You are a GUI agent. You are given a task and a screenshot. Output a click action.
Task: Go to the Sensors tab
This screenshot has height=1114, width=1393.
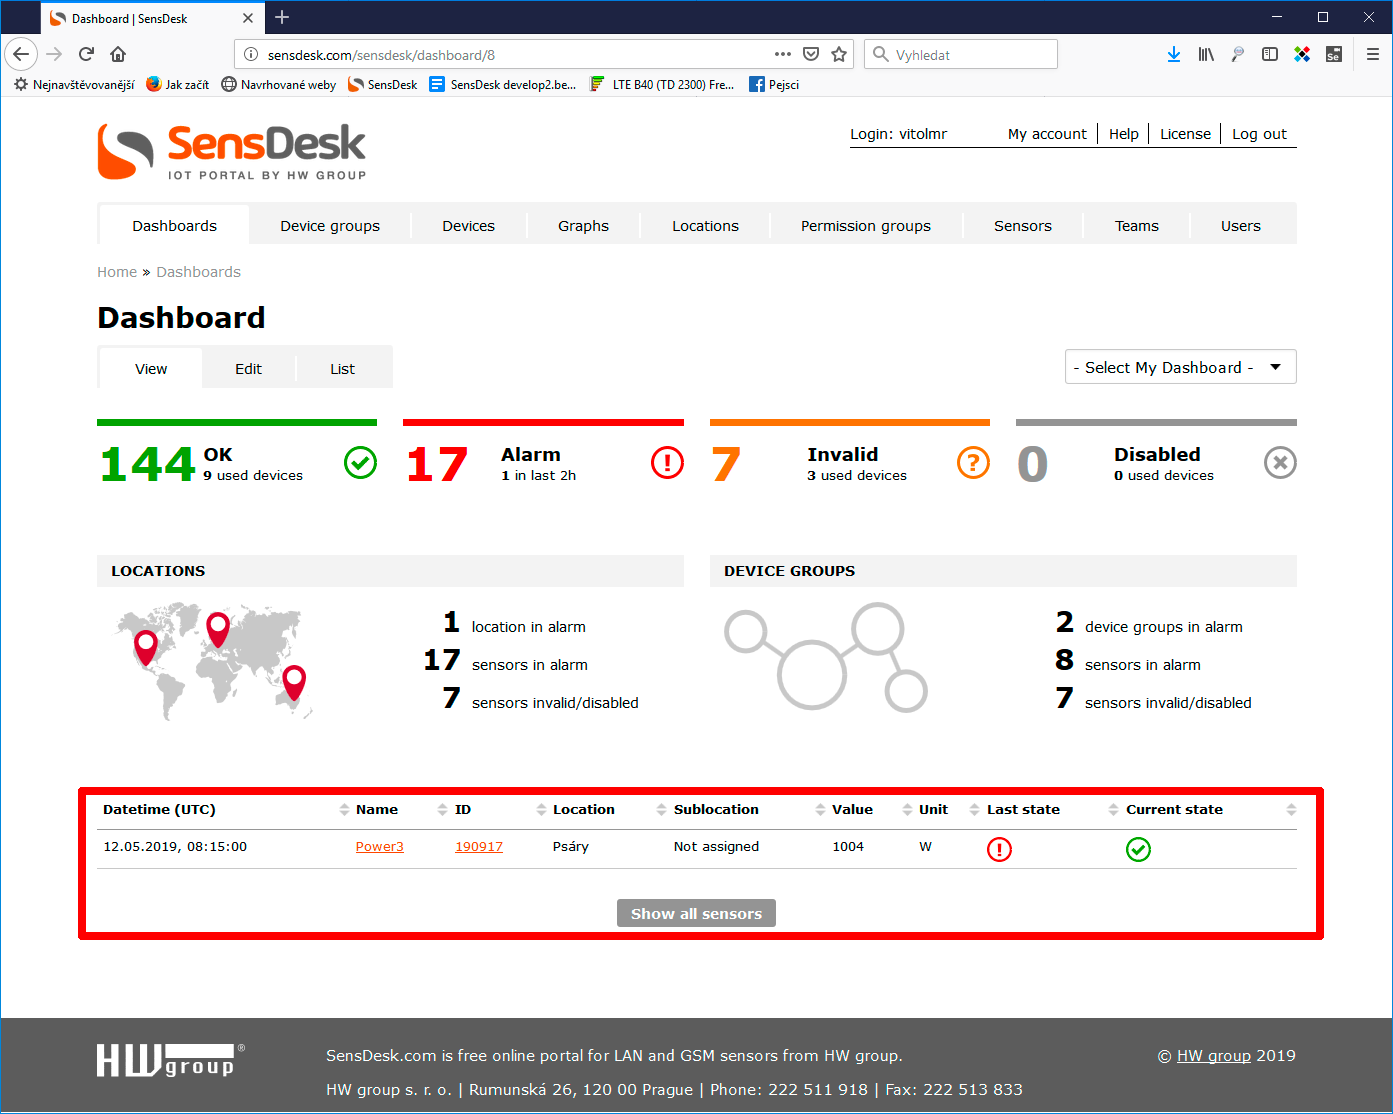[1022, 225]
